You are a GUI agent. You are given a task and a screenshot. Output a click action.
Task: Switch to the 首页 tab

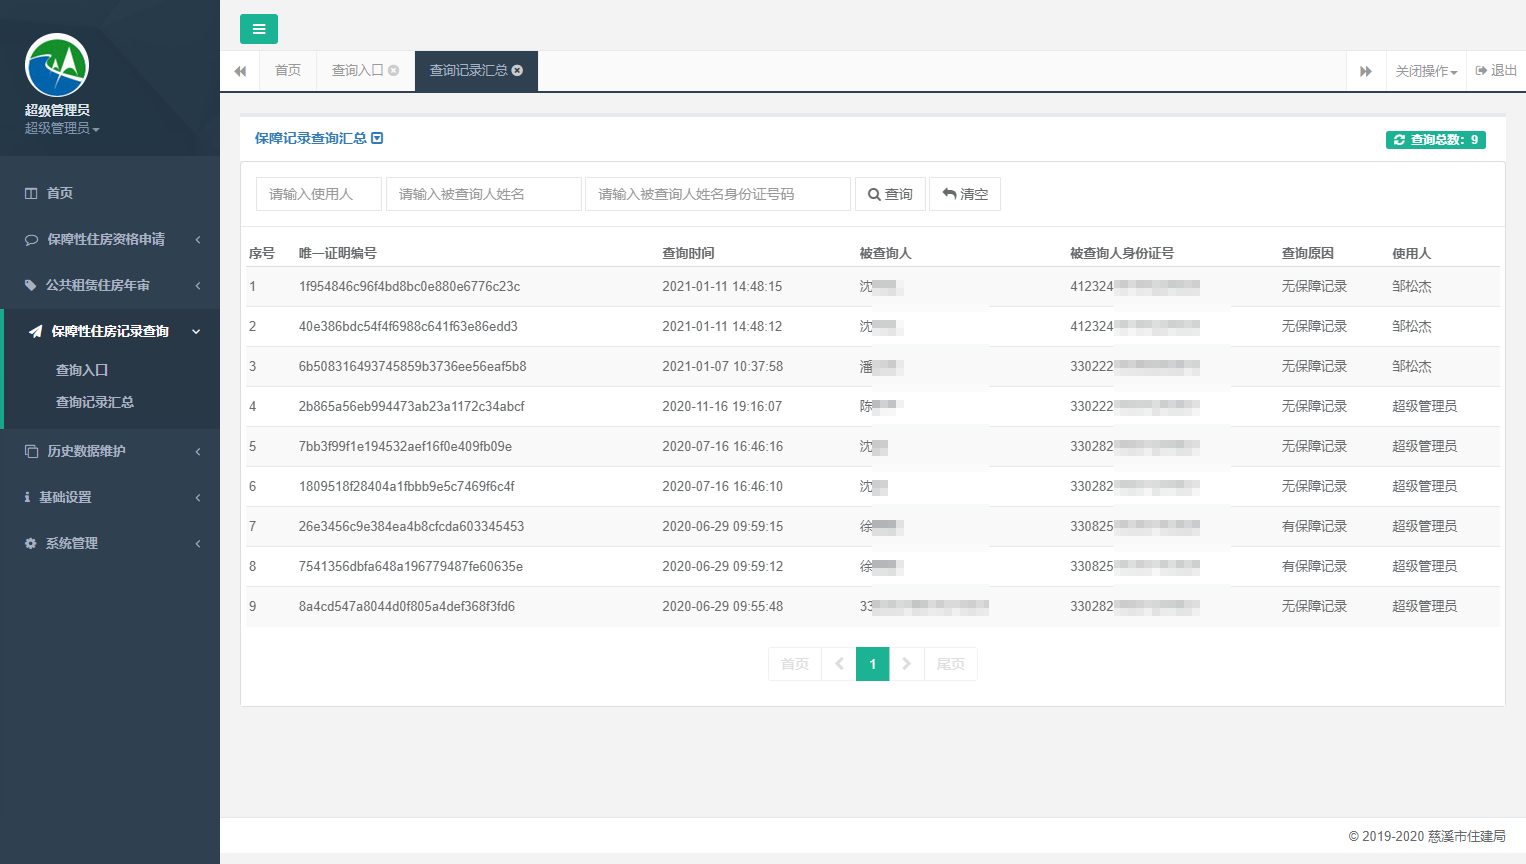pos(288,71)
